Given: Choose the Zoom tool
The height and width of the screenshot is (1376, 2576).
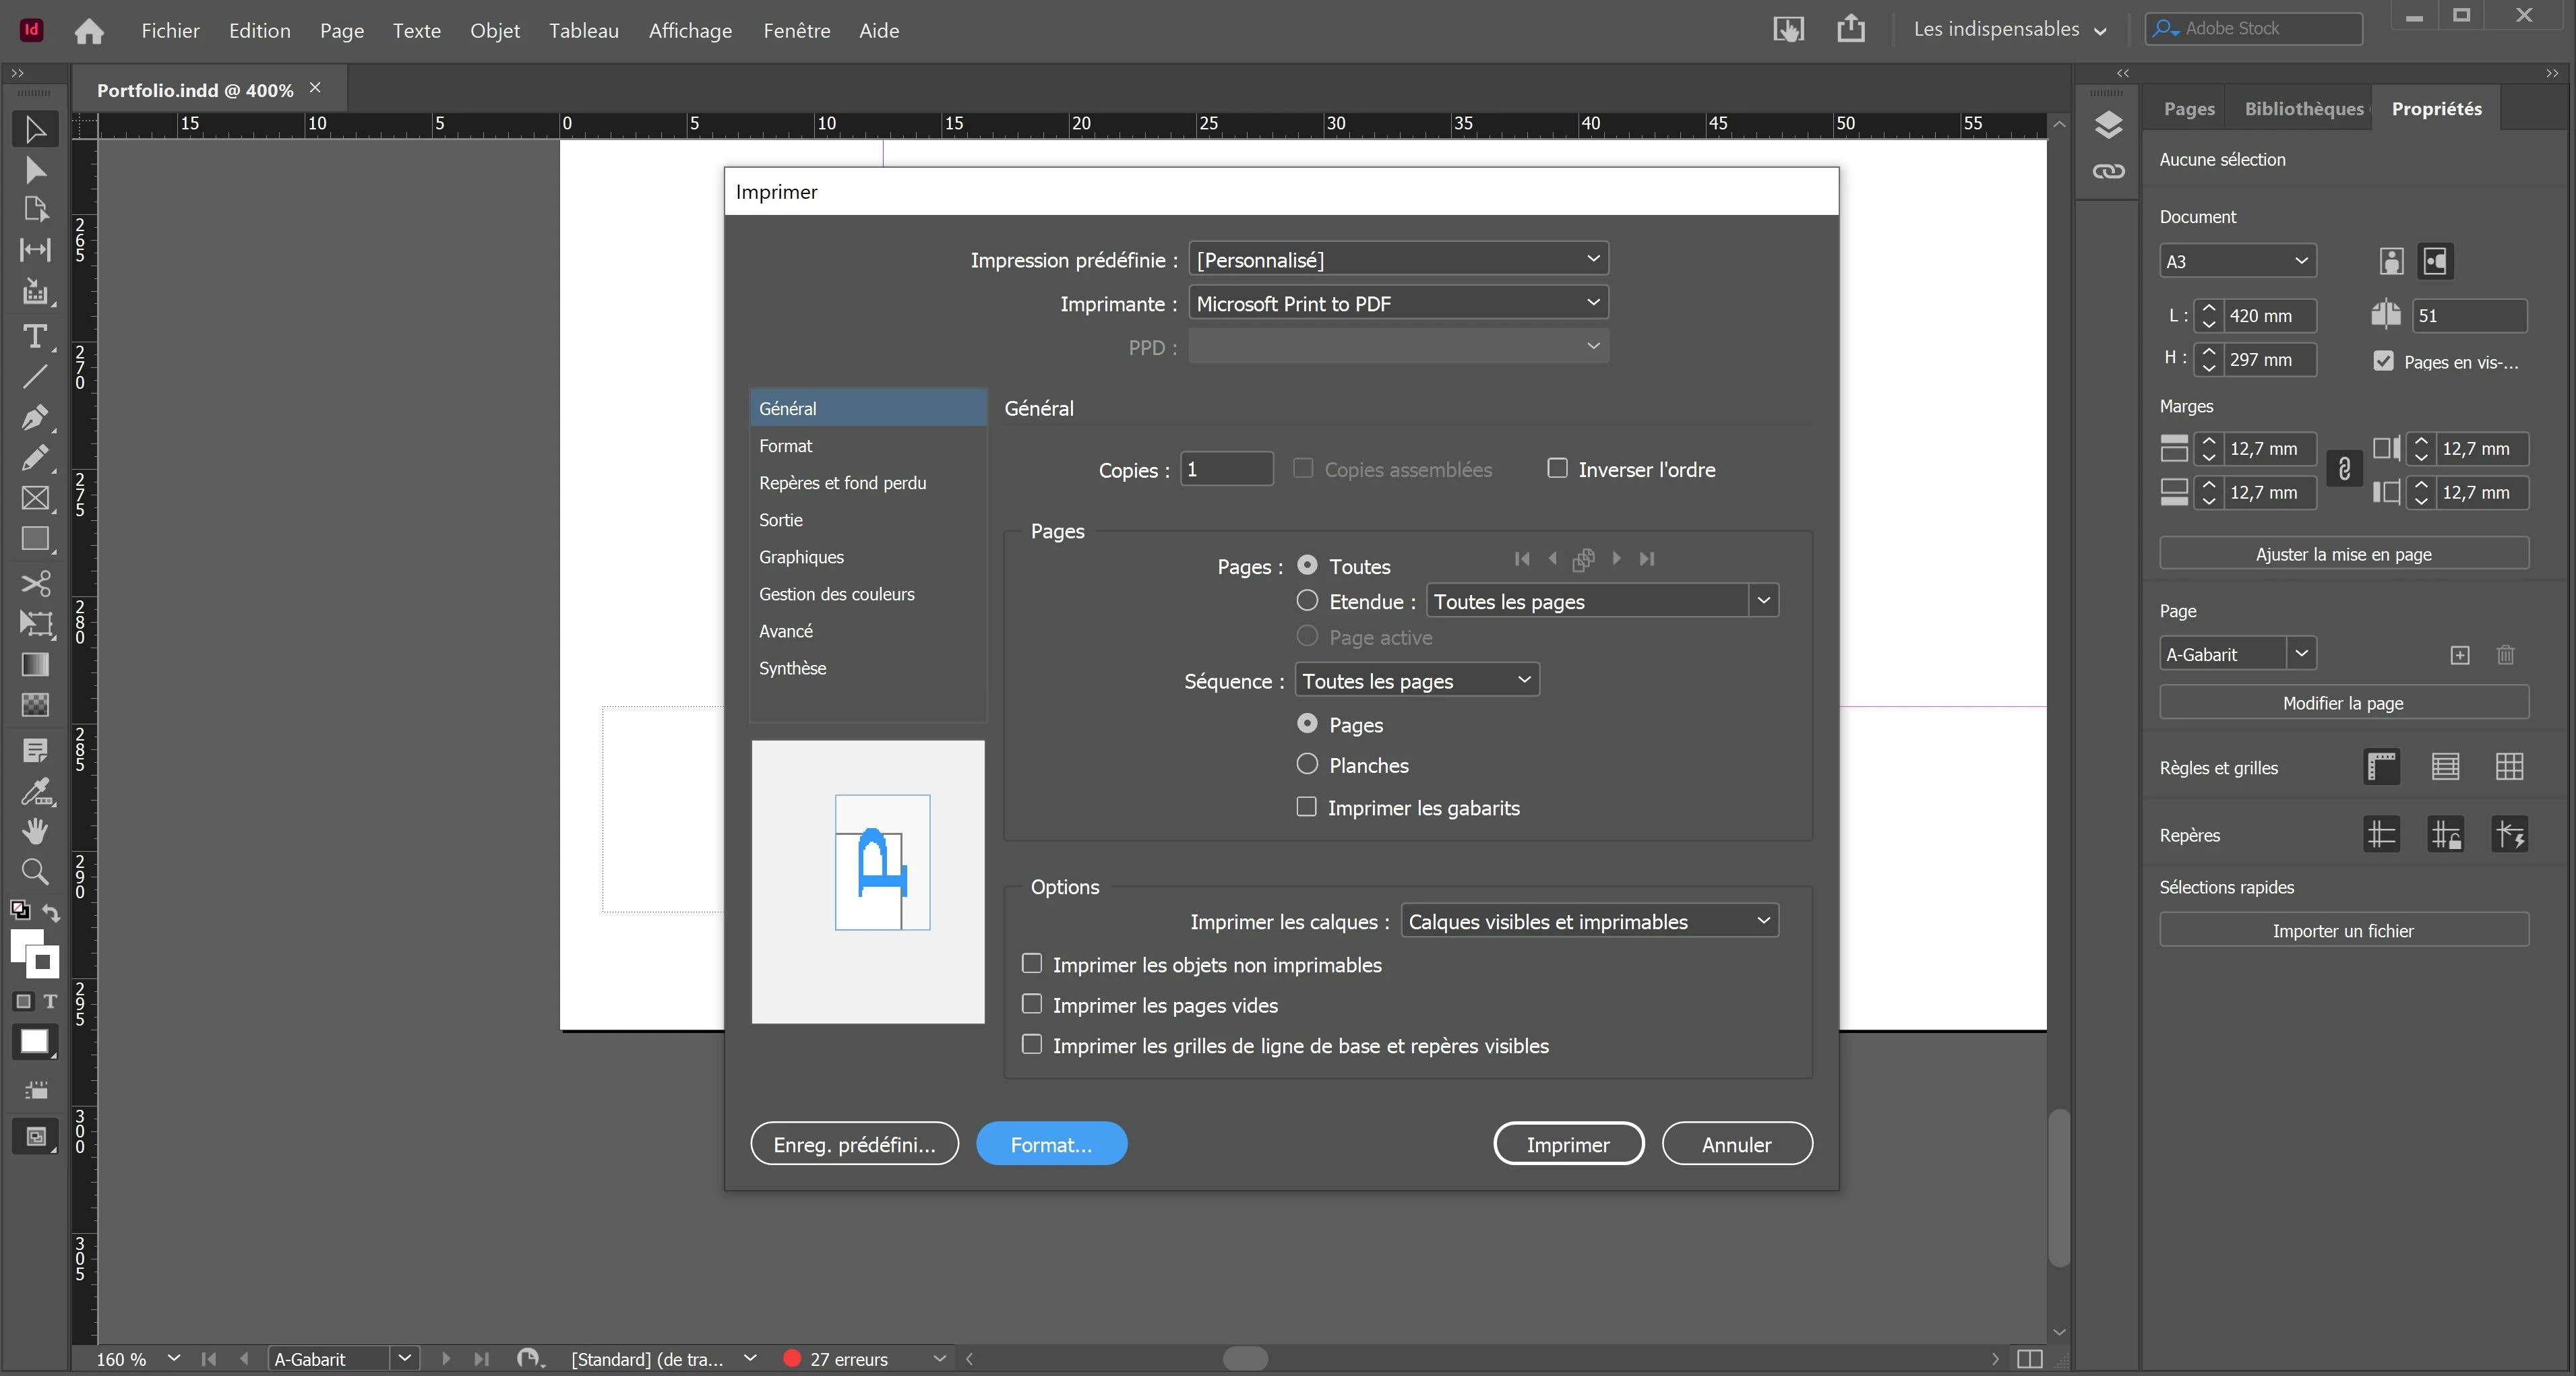Looking at the screenshot, I should pyautogui.click(x=35, y=872).
